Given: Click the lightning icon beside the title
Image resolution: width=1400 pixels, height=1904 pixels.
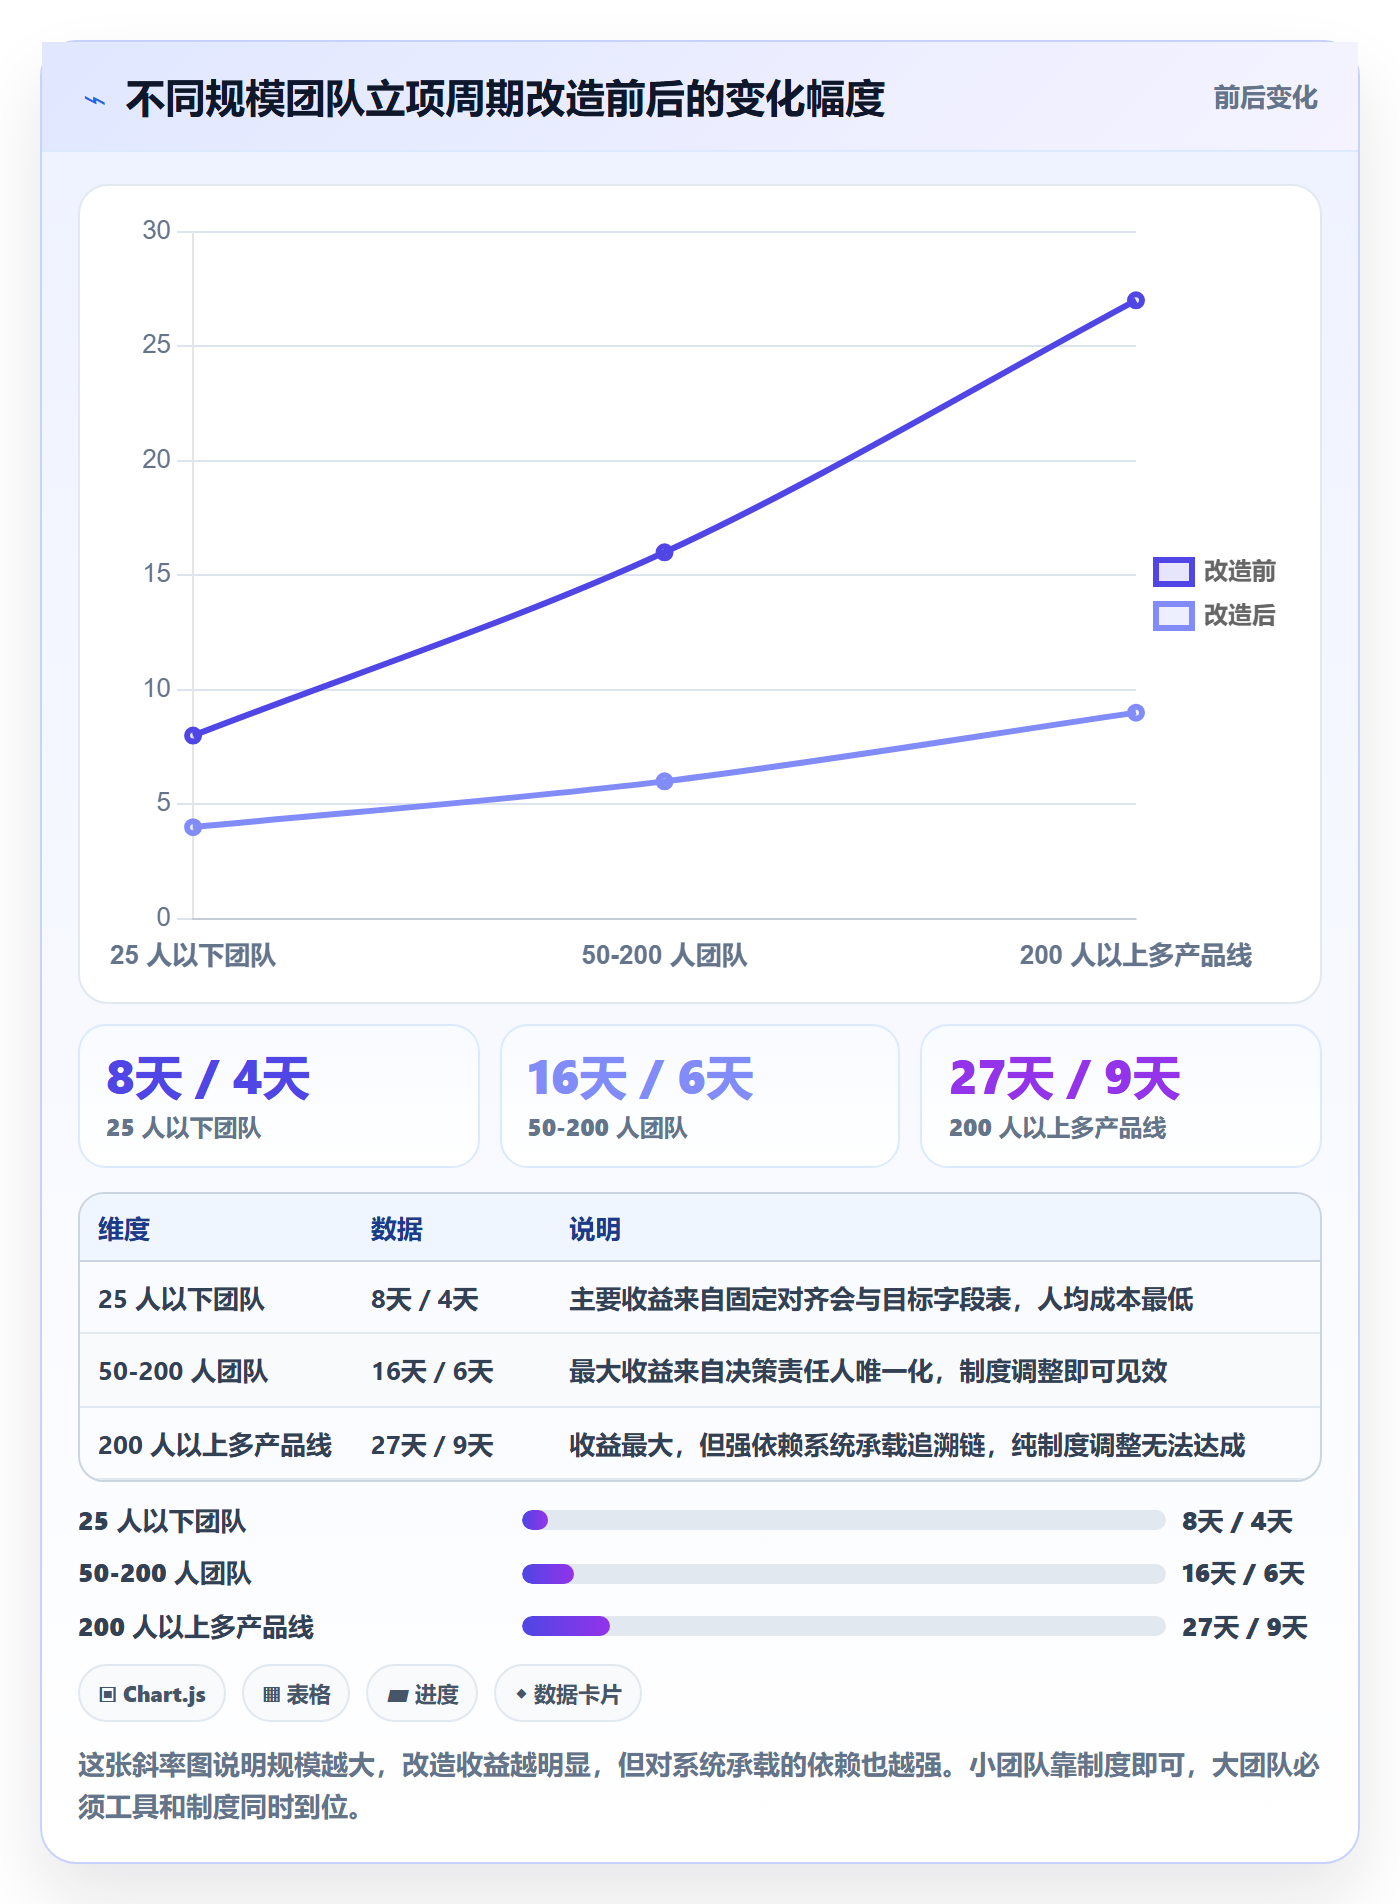Looking at the screenshot, I should pos(95,100).
